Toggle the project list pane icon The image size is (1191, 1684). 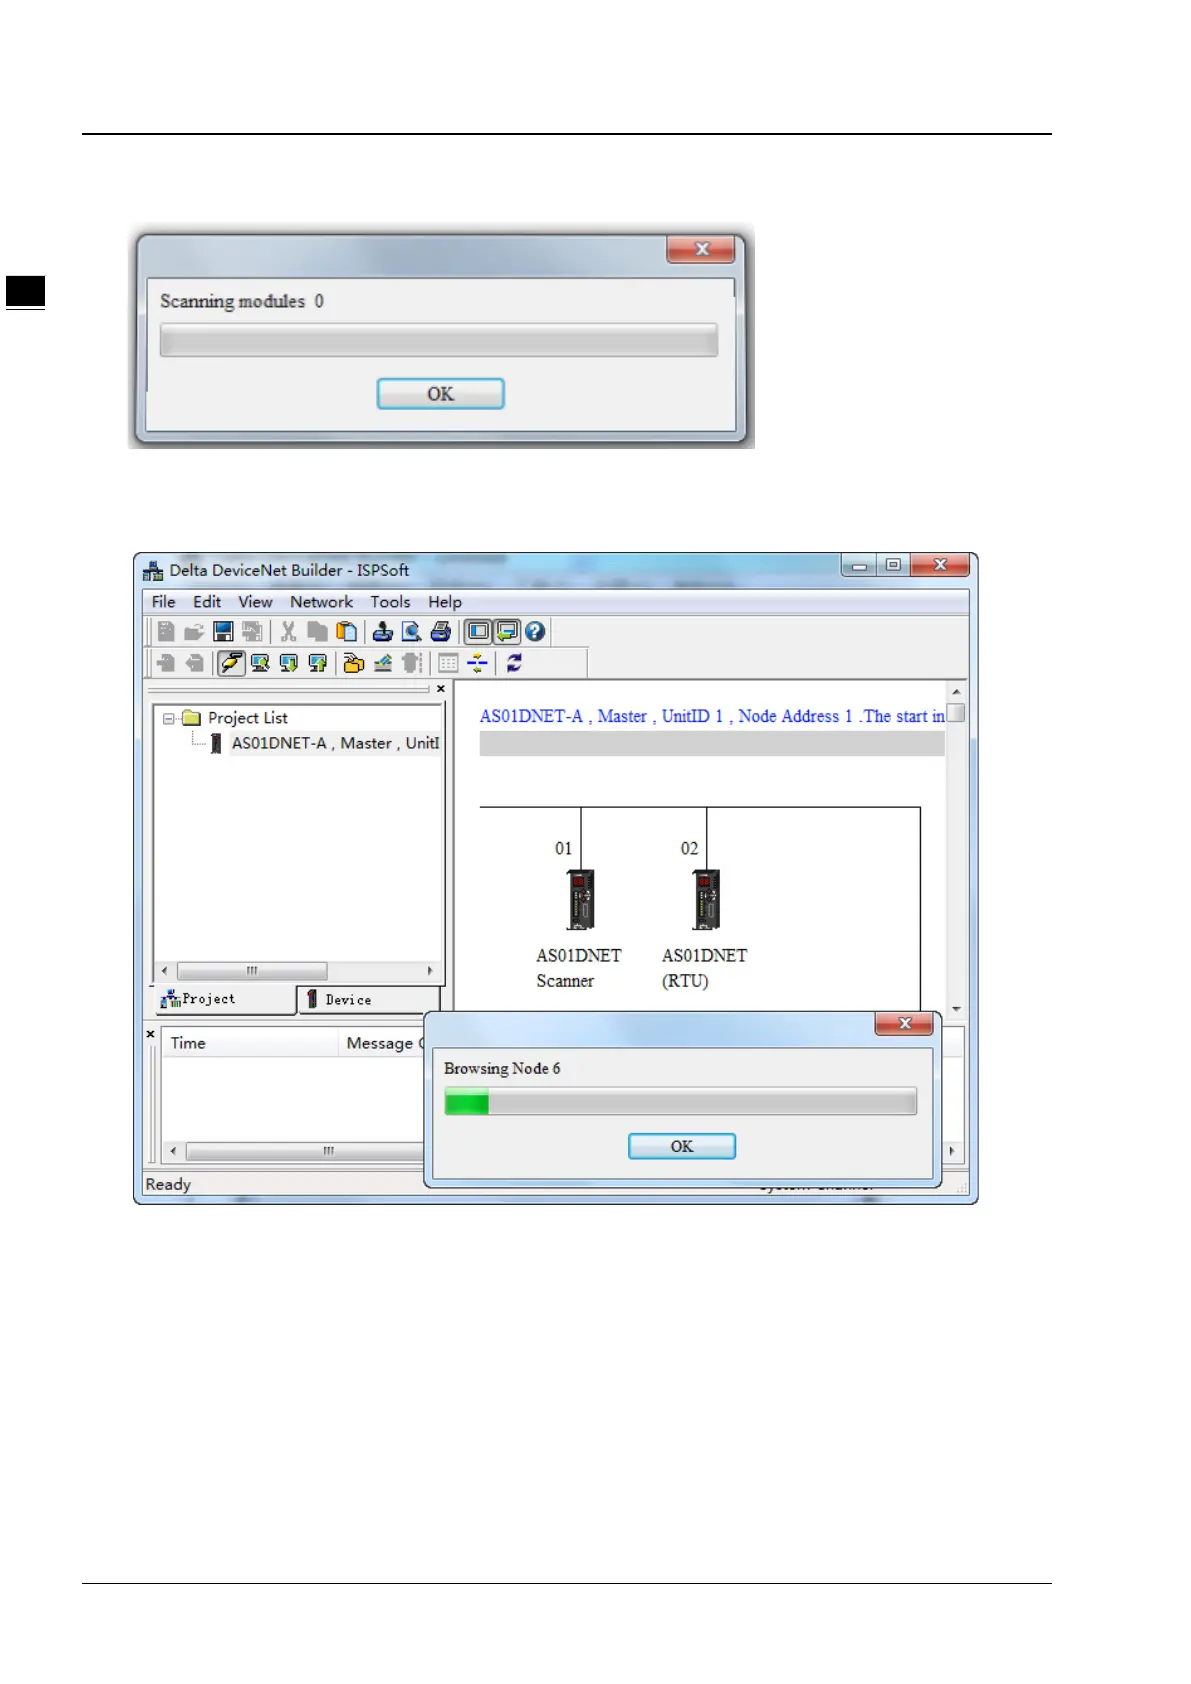coord(478,631)
